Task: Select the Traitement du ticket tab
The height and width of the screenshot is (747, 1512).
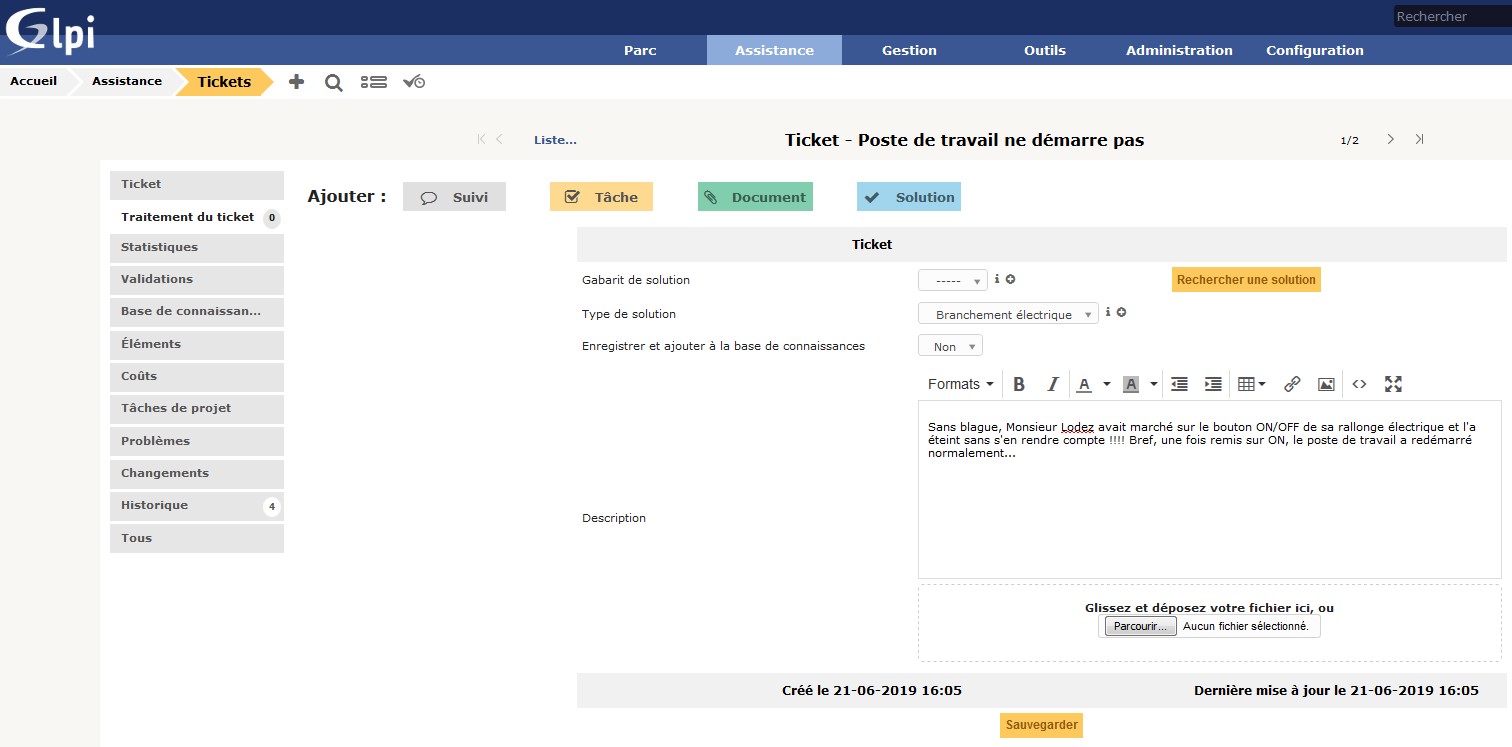Action: click(197, 217)
